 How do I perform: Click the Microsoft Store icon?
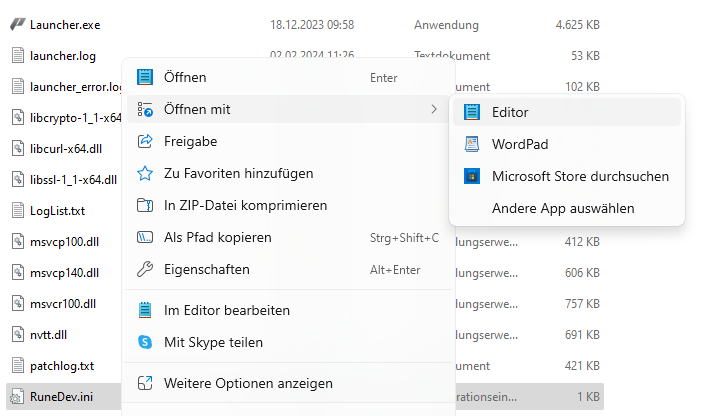(472, 176)
